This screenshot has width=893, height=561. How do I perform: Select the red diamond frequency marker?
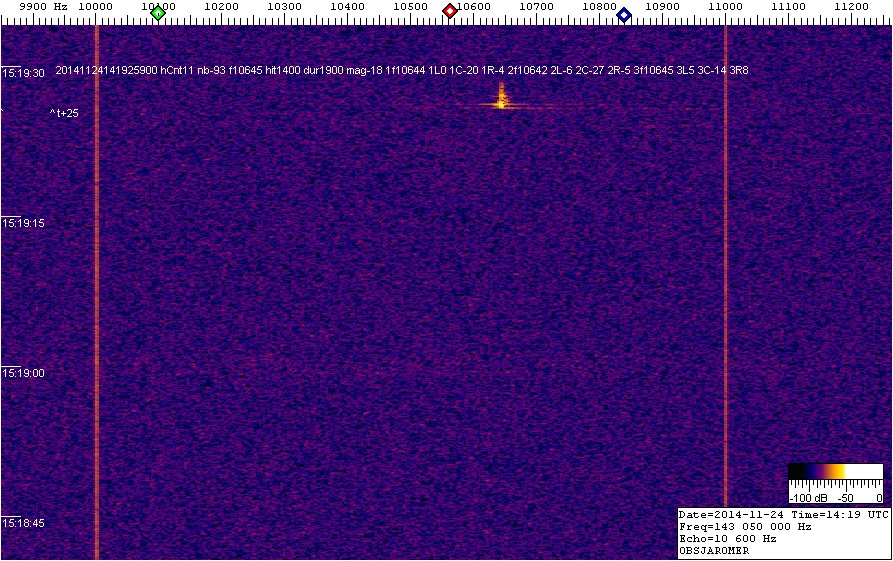pos(450,11)
